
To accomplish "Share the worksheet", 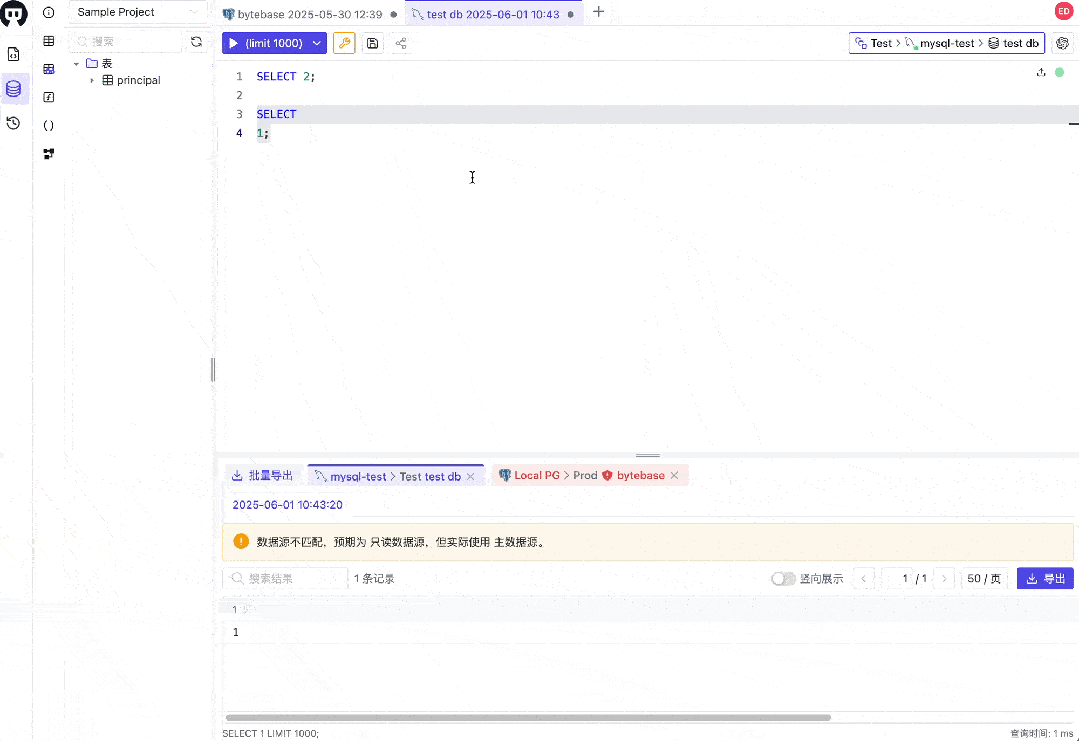I will 400,43.
